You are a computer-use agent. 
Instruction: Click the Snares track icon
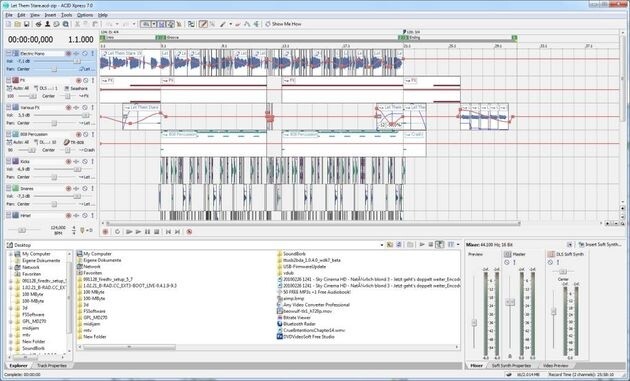[x=16, y=188]
